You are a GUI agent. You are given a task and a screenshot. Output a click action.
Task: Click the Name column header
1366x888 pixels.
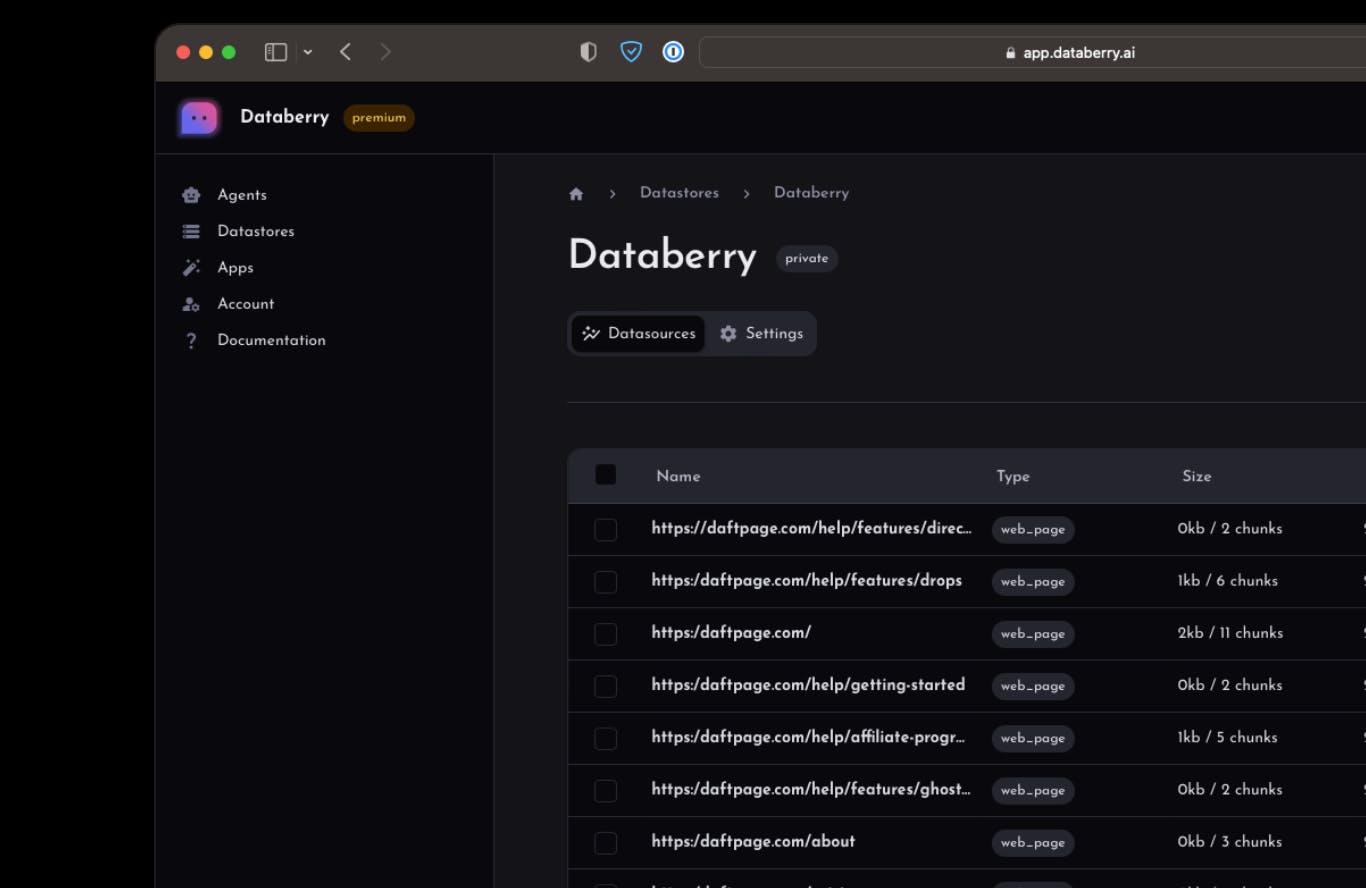click(x=678, y=476)
